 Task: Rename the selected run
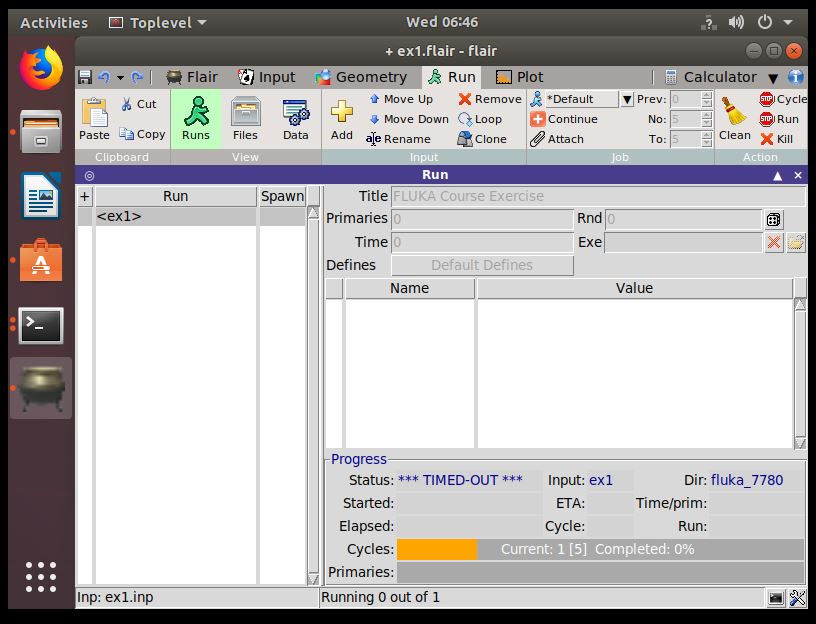click(x=398, y=139)
